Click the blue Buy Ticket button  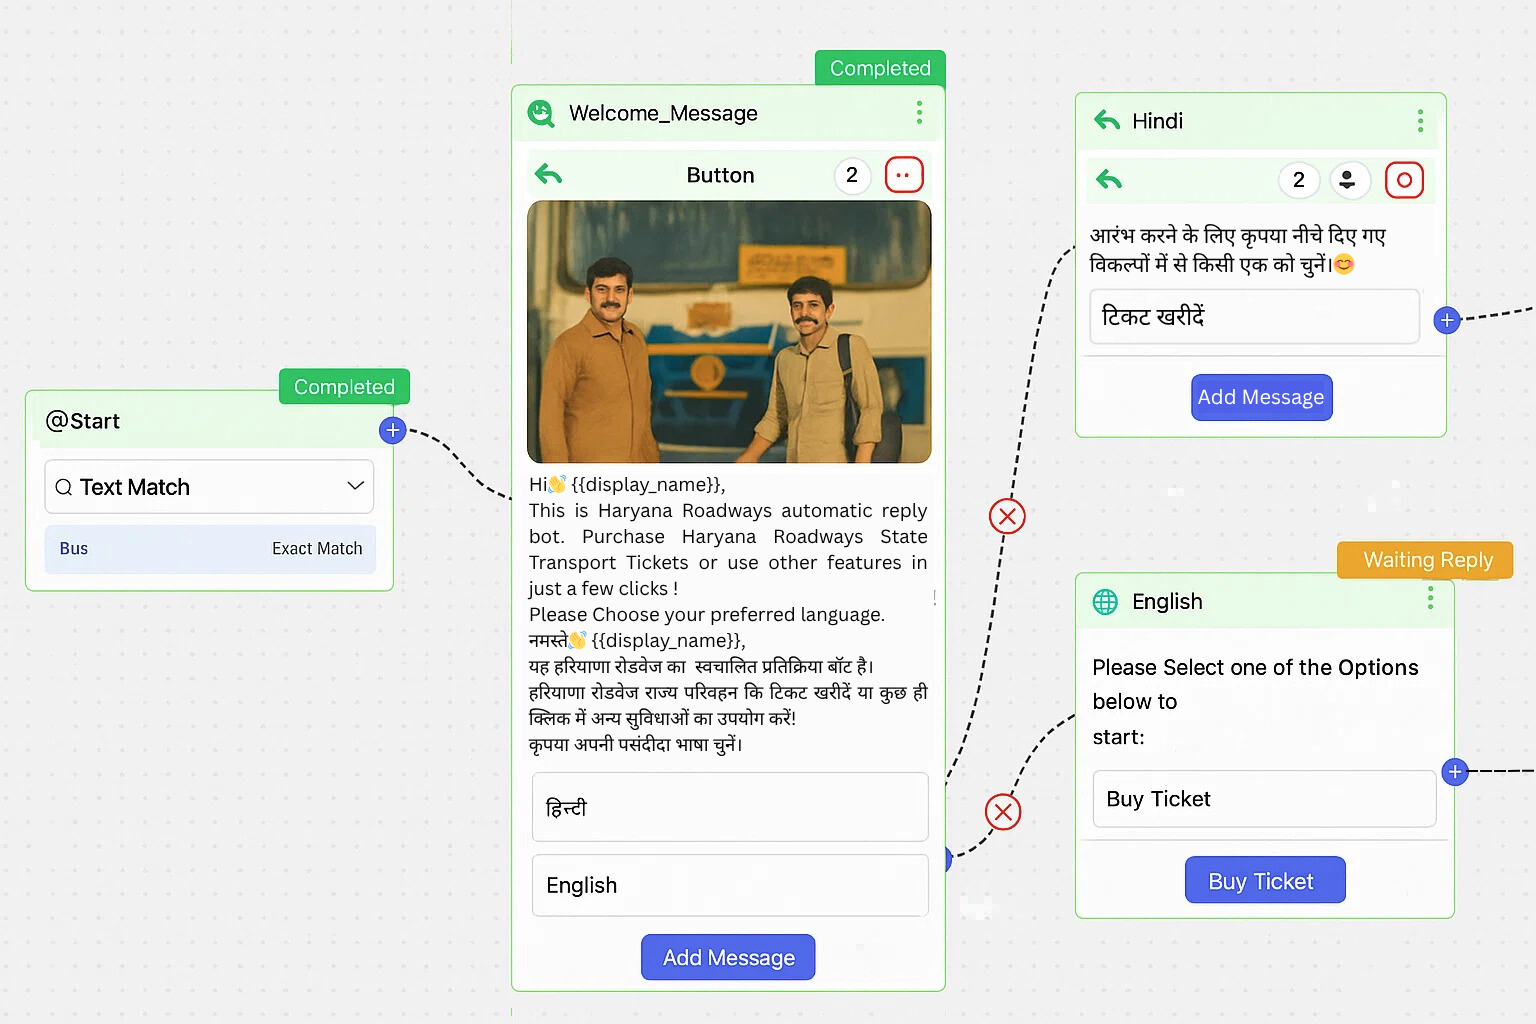click(1264, 880)
